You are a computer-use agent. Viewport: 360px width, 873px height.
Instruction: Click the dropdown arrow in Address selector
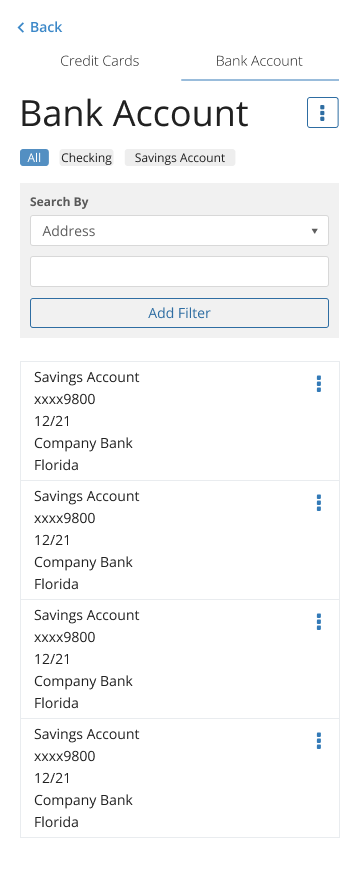314,231
